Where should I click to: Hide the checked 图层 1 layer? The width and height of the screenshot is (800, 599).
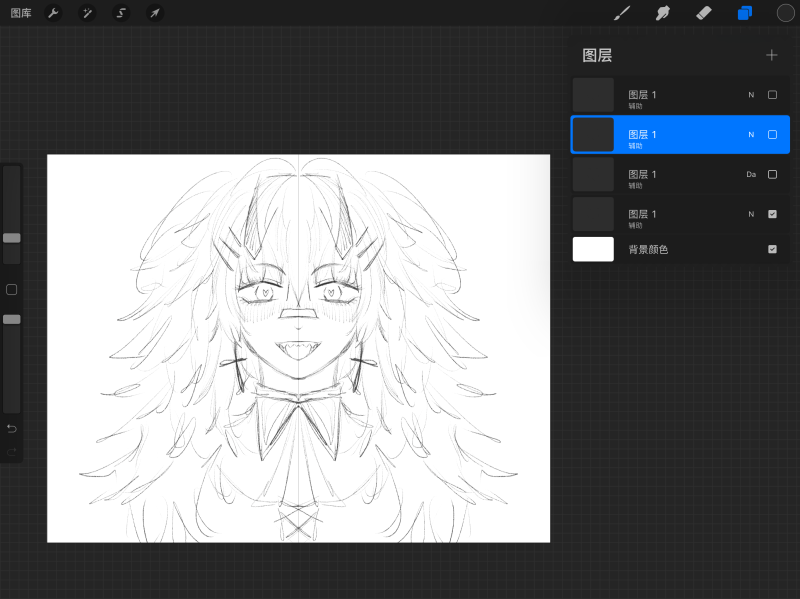(772, 214)
